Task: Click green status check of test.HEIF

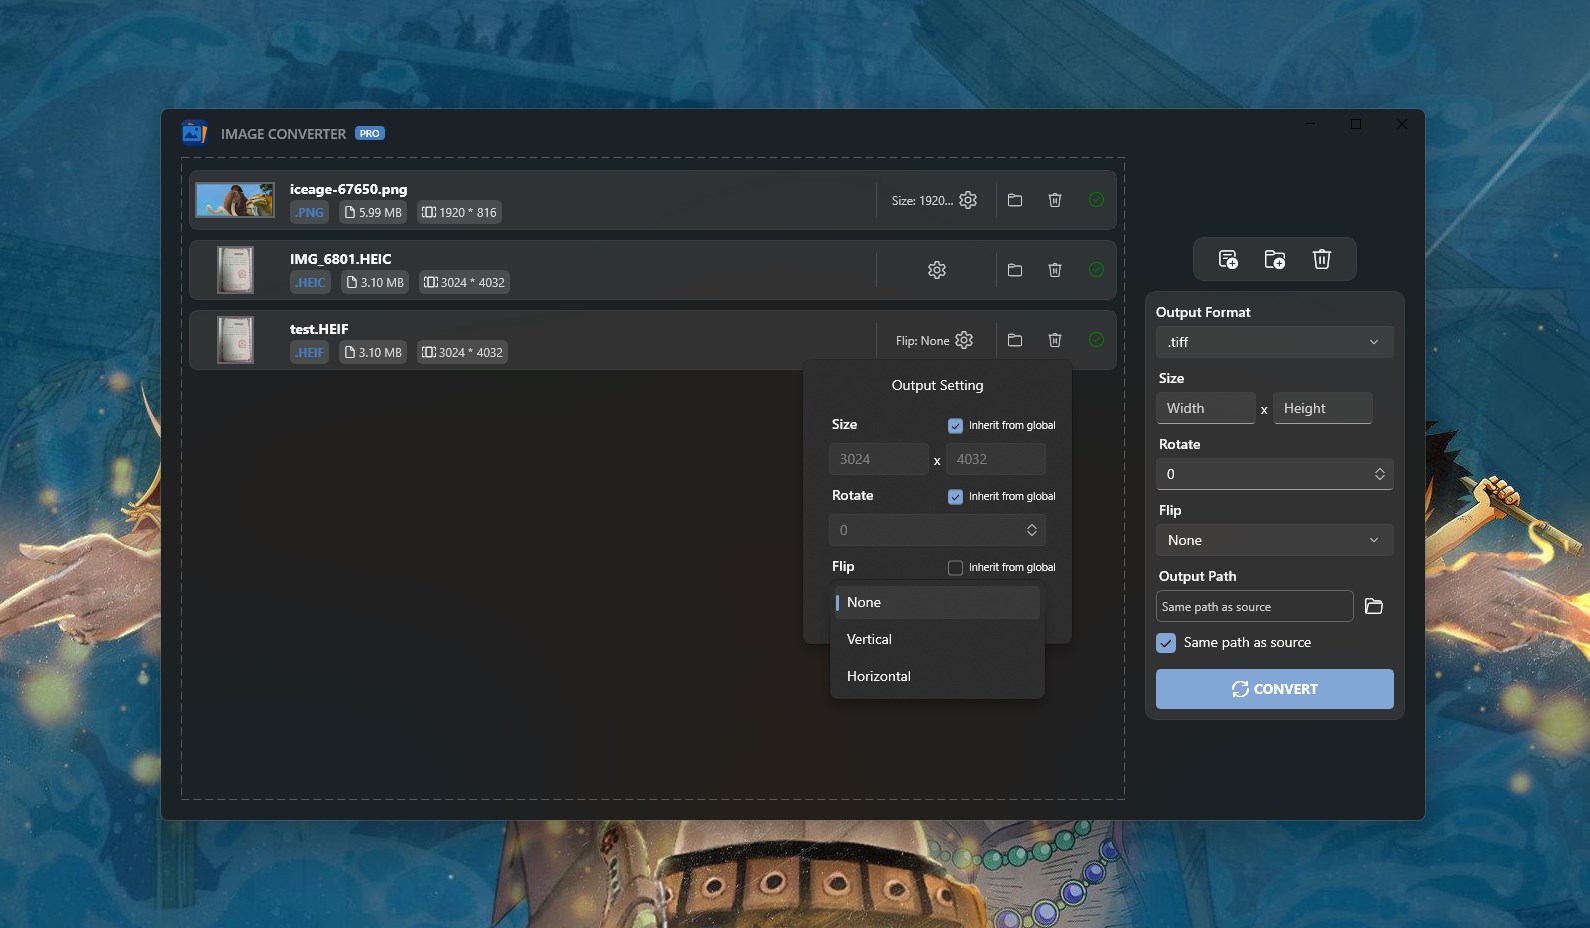Action: 1096,340
